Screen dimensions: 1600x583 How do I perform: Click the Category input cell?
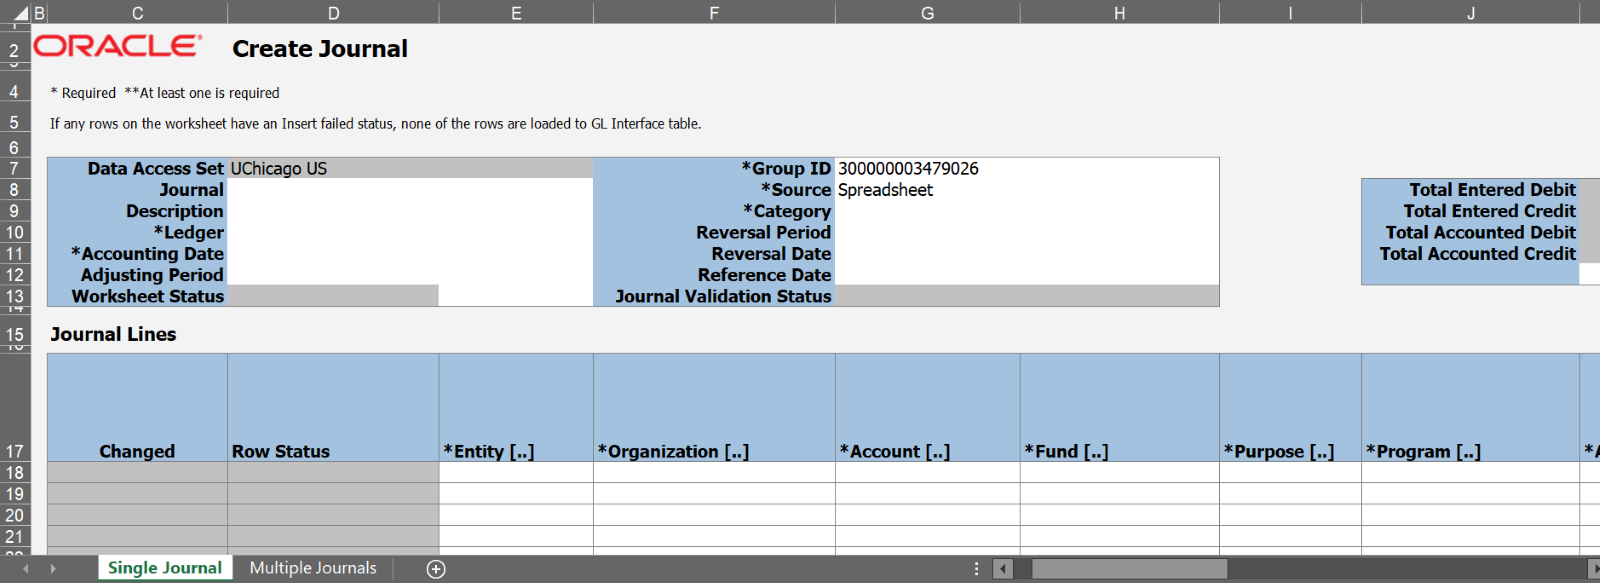pyautogui.click(x=1027, y=211)
